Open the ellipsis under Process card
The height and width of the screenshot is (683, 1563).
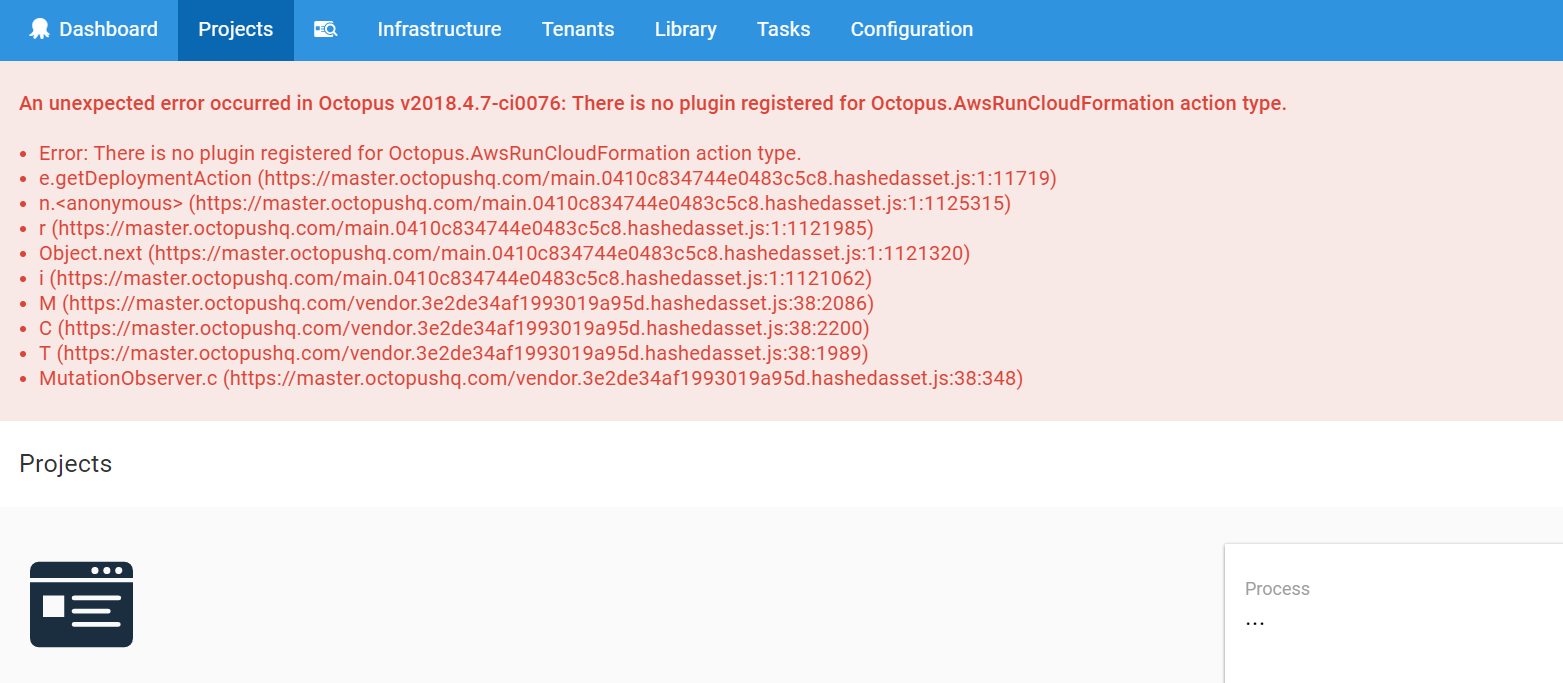[x=1255, y=621]
